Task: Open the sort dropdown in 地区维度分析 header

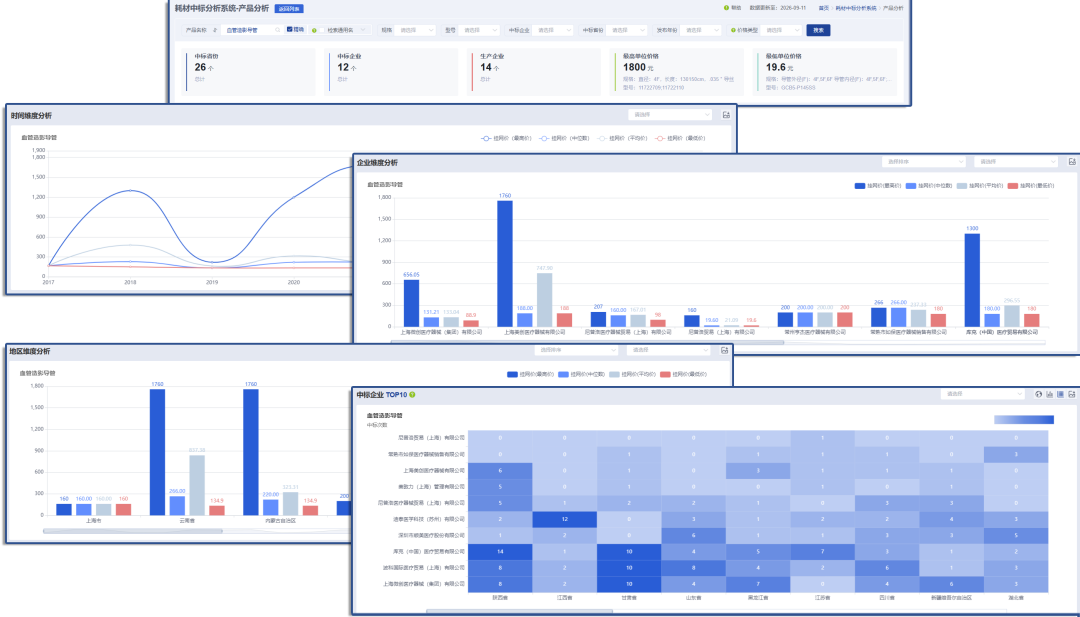Action: click(577, 351)
